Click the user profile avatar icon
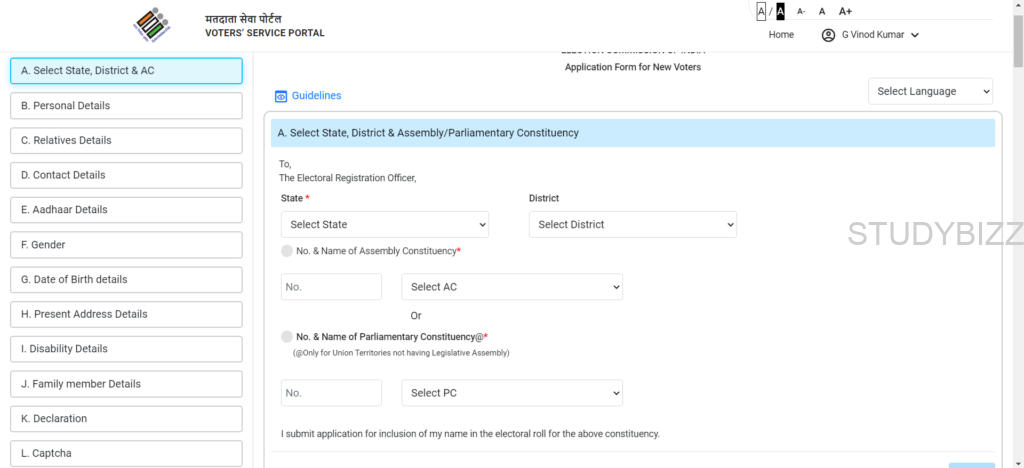The width and height of the screenshot is (1024, 468). tap(828, 35)
